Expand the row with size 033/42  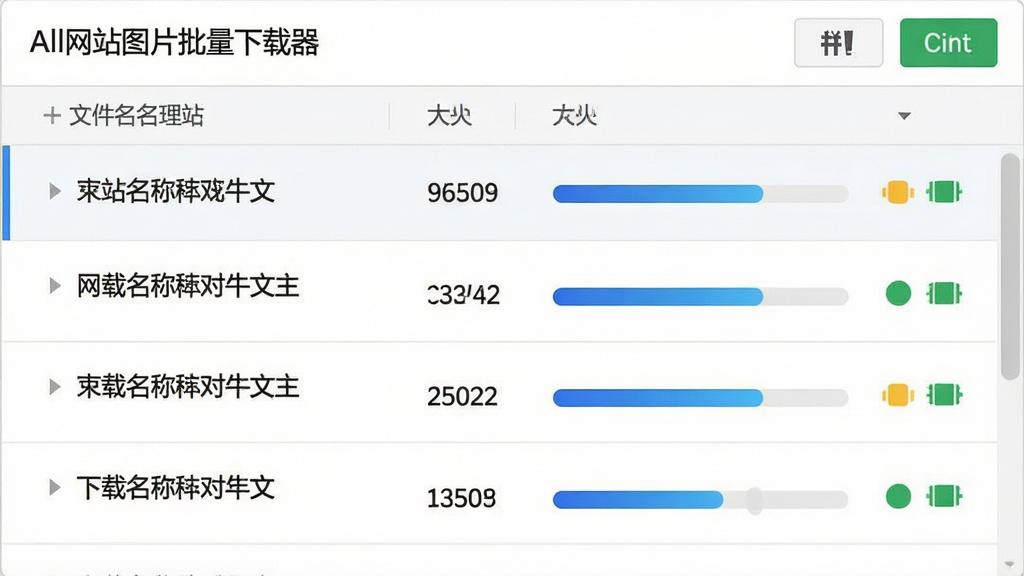[55, 285]
